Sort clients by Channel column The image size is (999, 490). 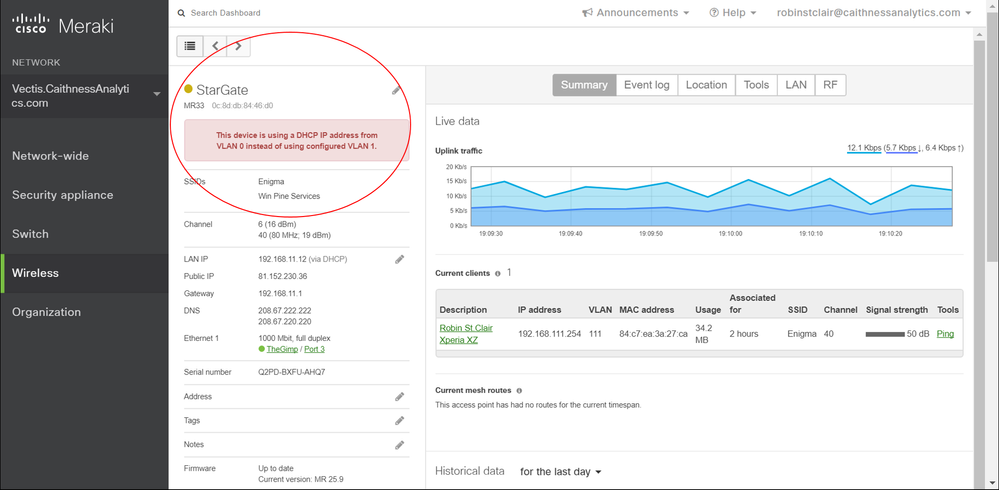point(840,310)
